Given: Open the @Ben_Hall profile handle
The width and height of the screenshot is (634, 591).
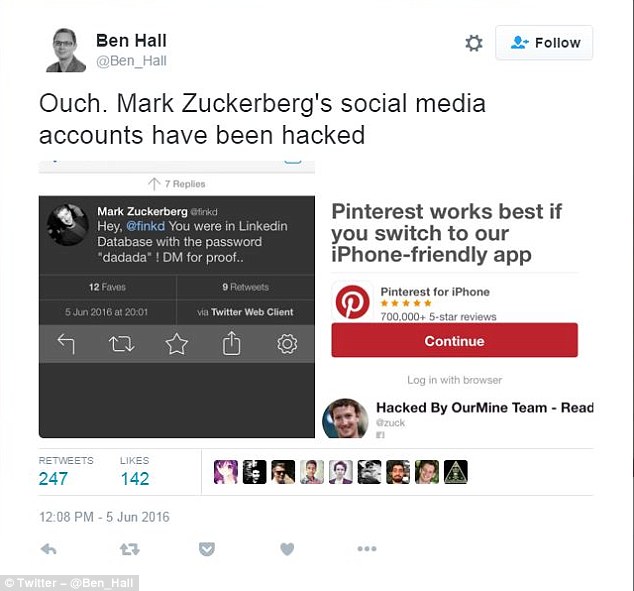Looking at the screenshot, I should coord(131,61).
